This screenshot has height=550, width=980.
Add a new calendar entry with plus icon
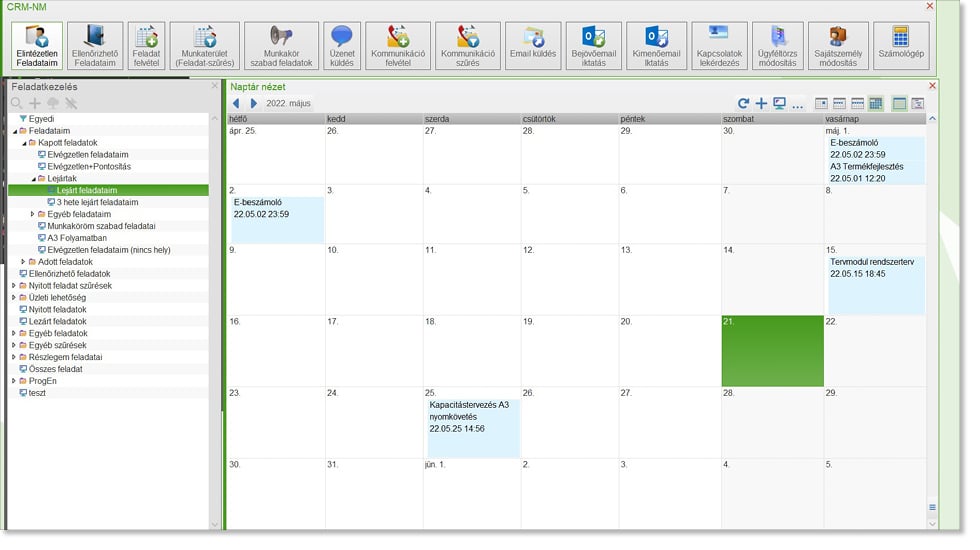click(x=761, y=104)
